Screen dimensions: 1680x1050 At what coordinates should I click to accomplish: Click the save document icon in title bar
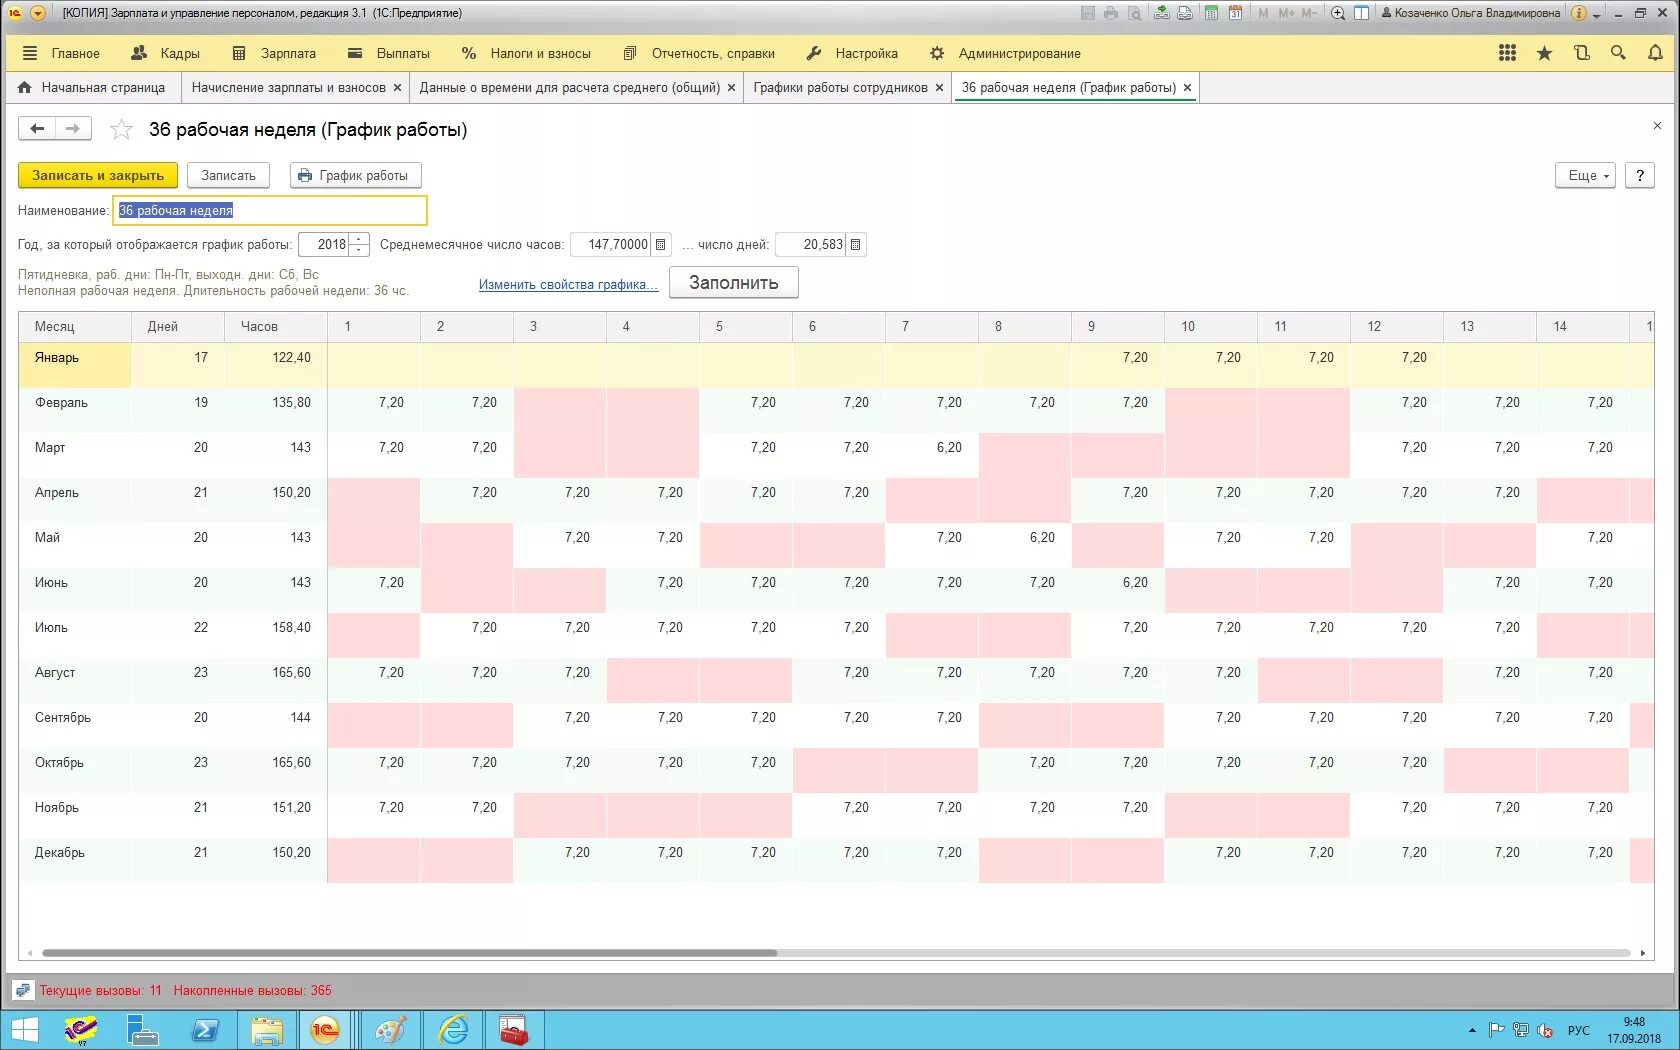tap(1088, 13)
